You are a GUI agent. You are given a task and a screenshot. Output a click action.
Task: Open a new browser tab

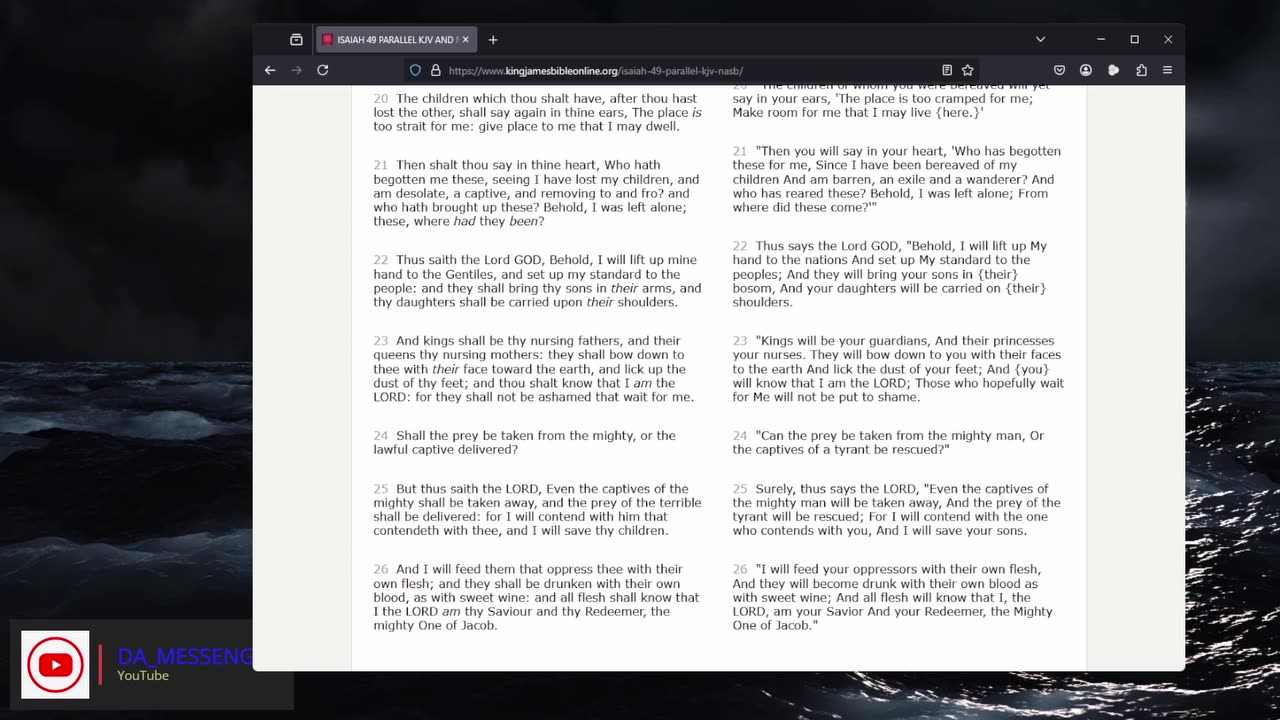point(493,40)
